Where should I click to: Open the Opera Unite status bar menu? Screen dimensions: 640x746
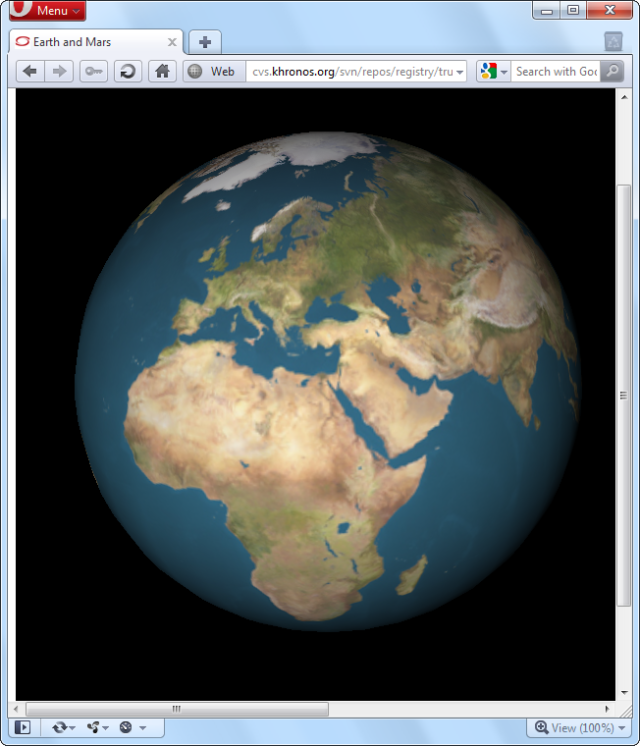point(97,727)
